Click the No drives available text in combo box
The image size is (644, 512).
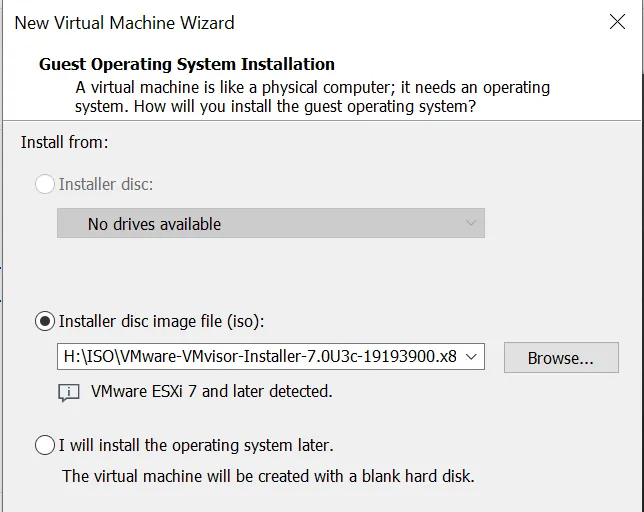(x=154, y=224)
